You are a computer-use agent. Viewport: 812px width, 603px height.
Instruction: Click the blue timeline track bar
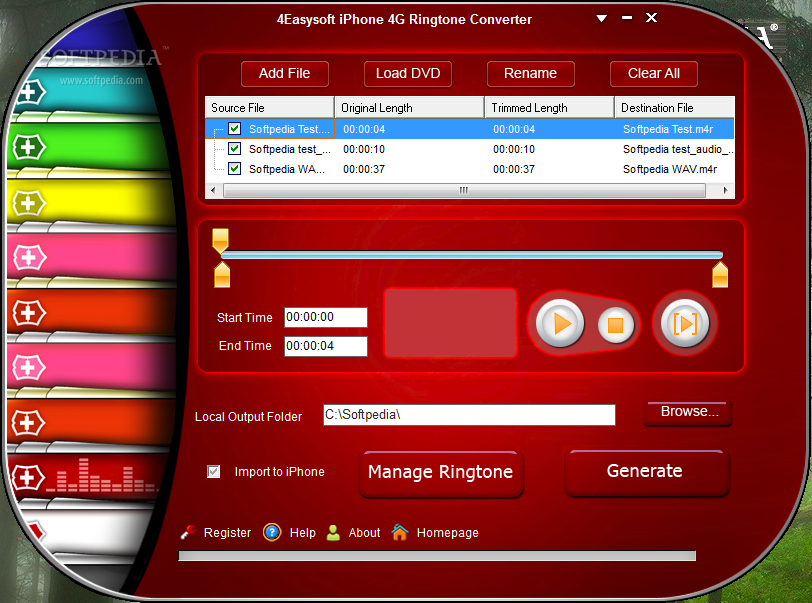[x=471, y=255]
